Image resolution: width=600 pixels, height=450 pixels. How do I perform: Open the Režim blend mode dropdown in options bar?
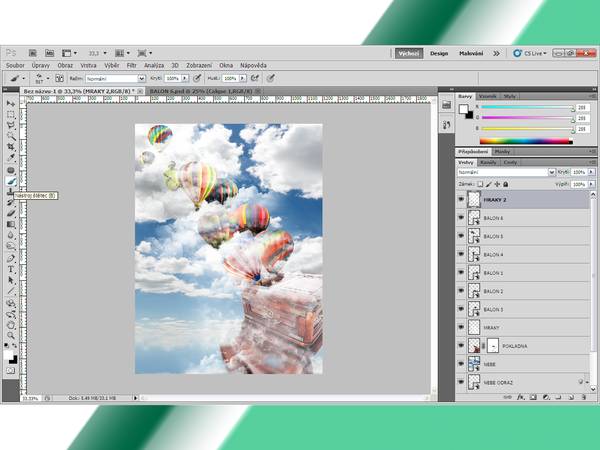[x=115, y=77]
